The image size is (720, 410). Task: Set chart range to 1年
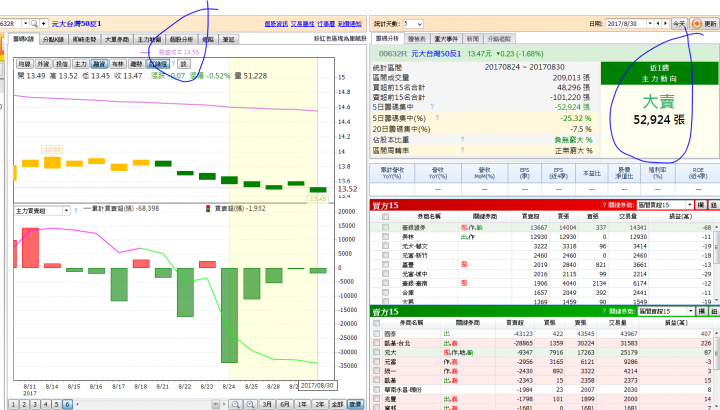click(302, 404)
